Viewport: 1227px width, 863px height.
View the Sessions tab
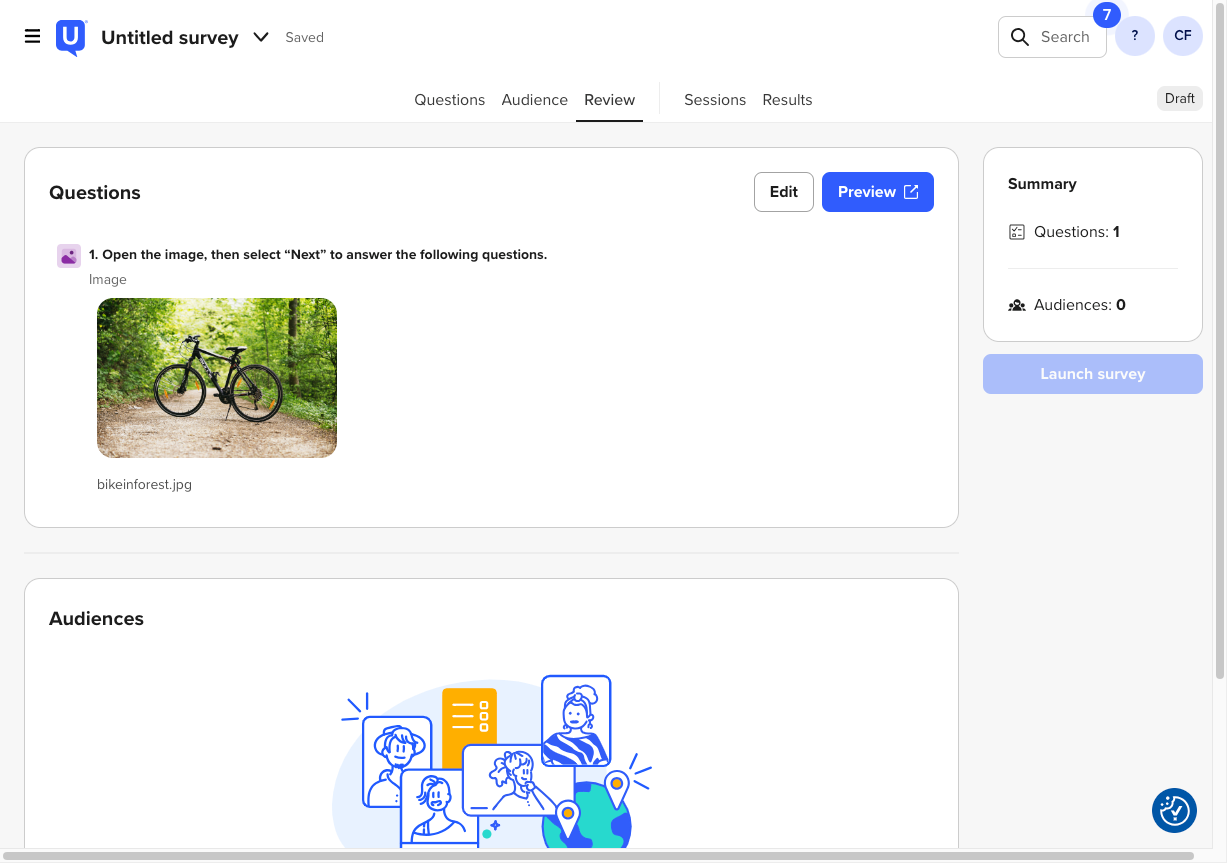(x=714, y=99)
